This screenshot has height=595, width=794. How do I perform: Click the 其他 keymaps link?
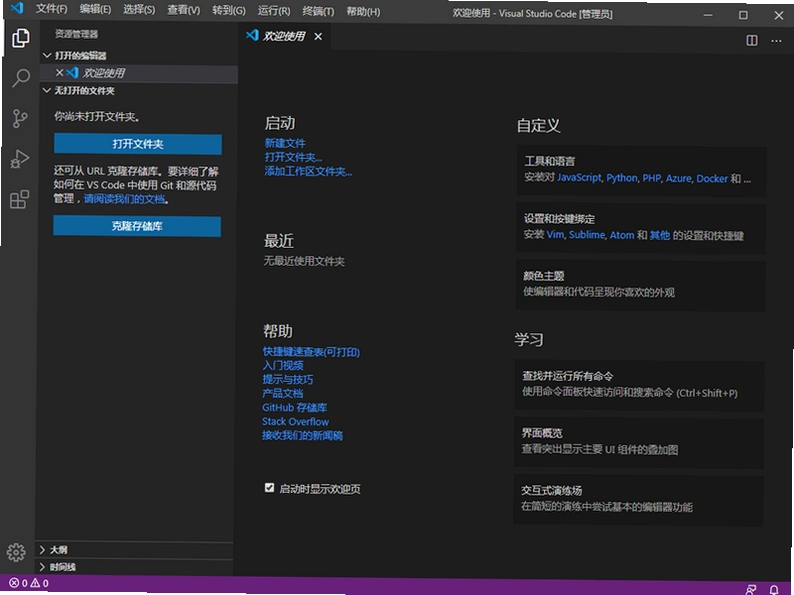tap(660, 235)
